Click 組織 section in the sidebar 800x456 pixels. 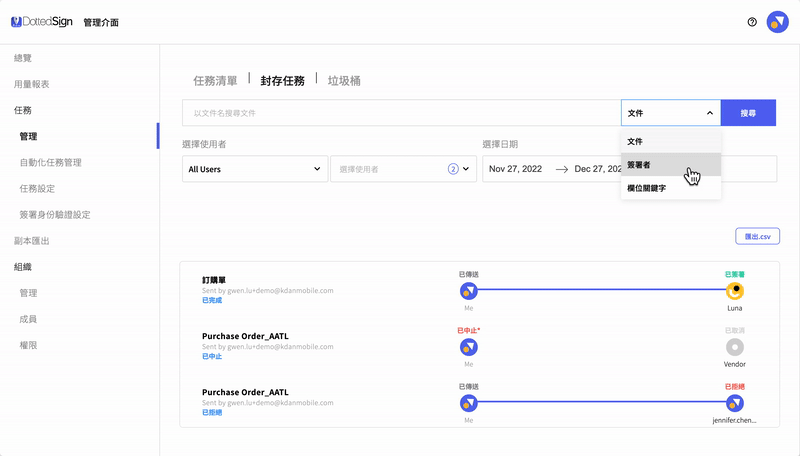pyautogui.click(x=22, y=267)
